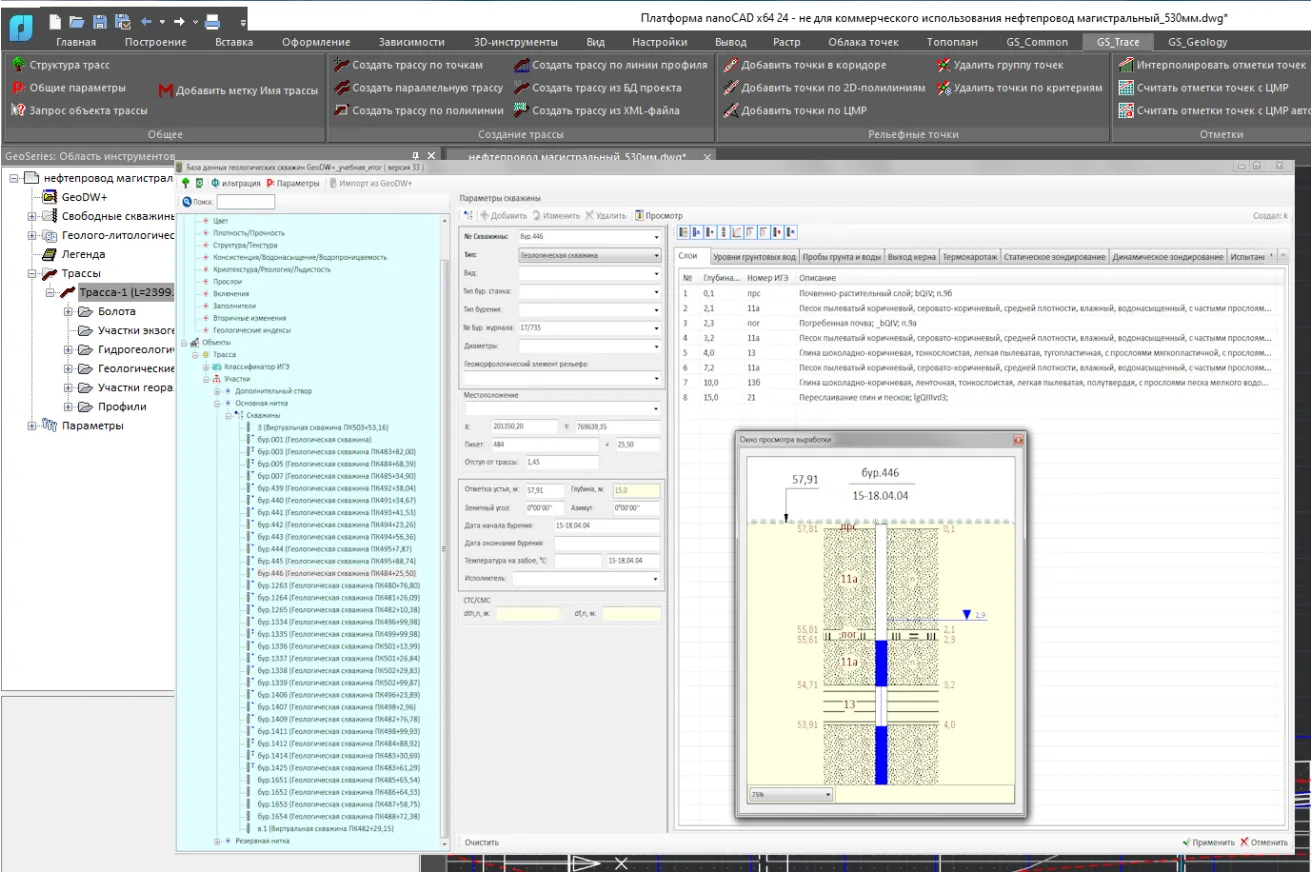Click the Save icon in quick access toolbar
This screenshot has height=872, width=1312.
[99, 21]
